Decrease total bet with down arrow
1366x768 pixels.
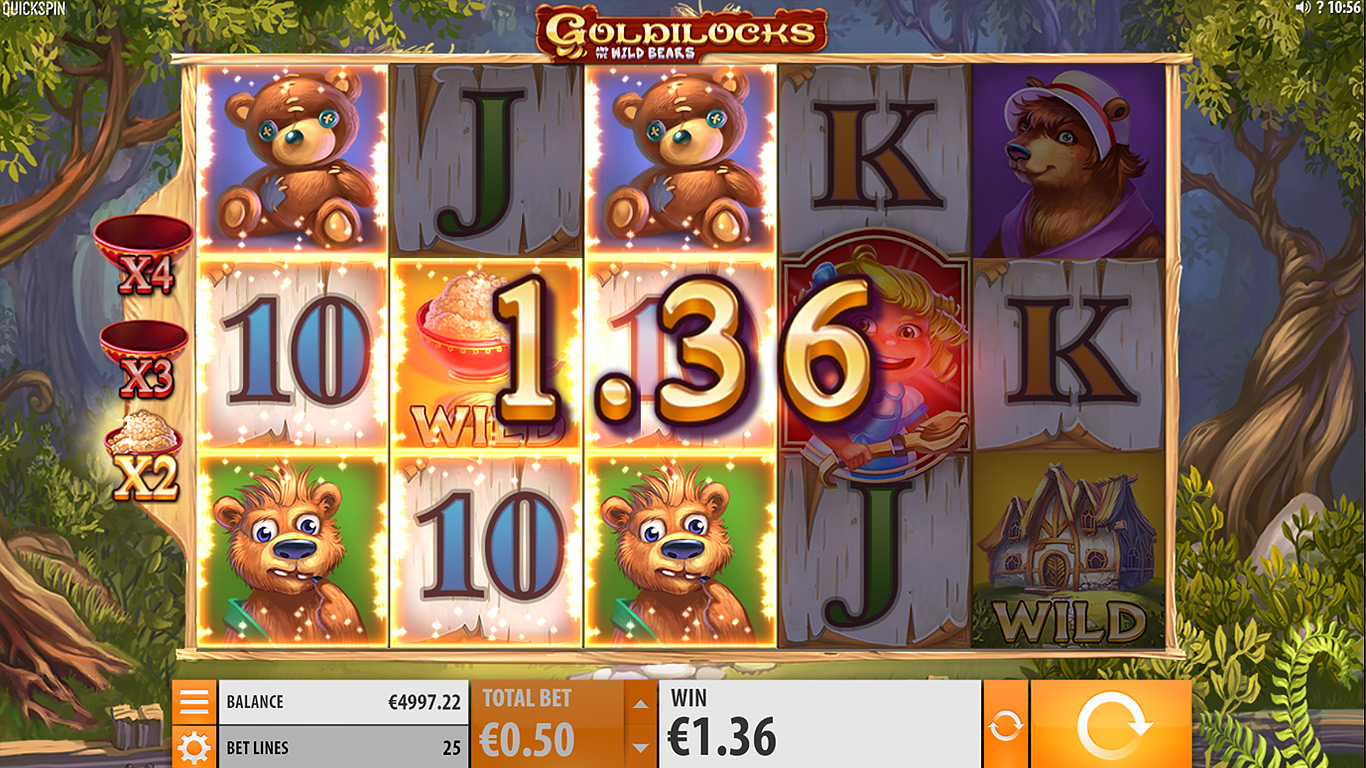click(x=640, y=747)
